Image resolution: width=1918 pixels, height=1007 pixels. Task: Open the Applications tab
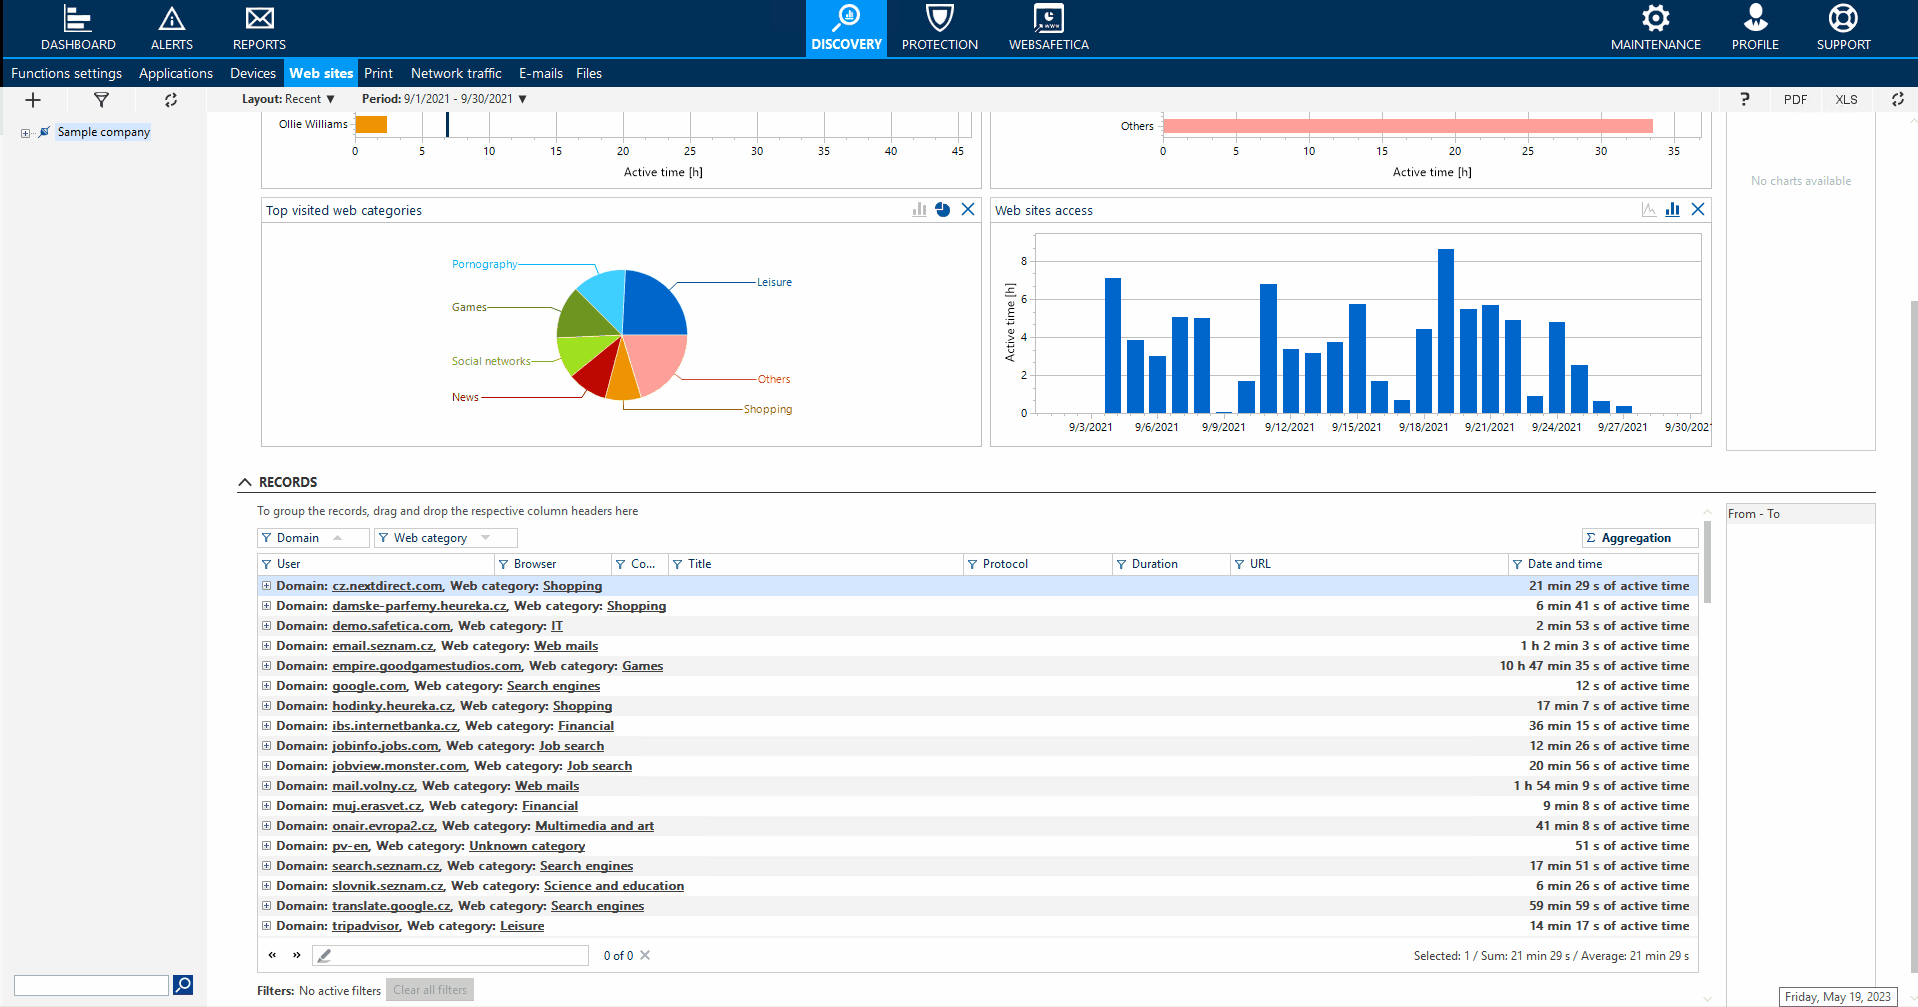[x=176, y=73]
